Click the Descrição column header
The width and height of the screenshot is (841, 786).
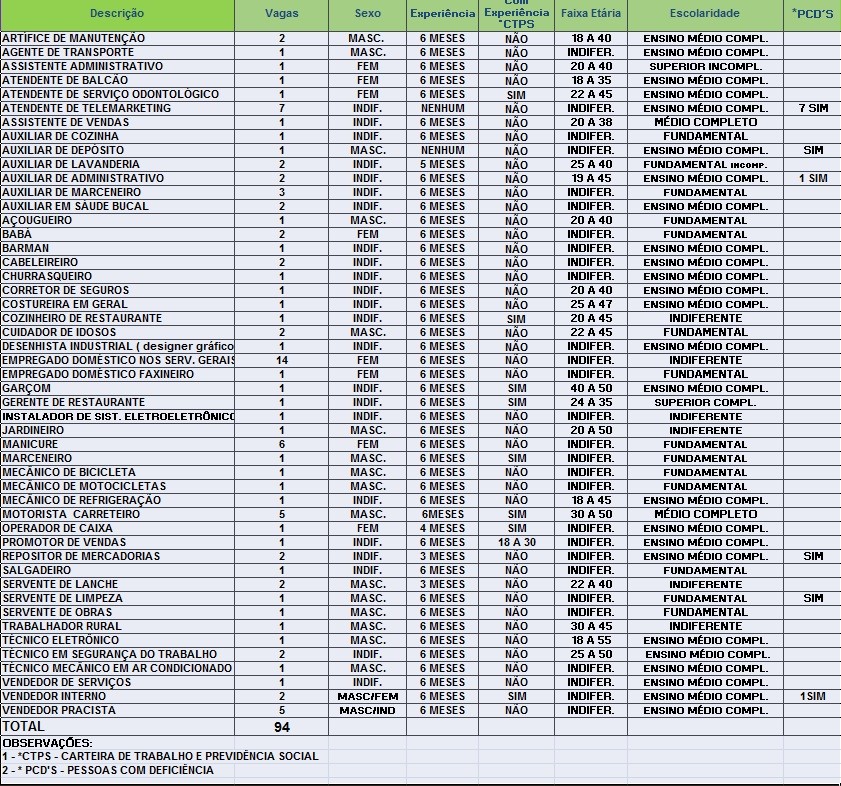click(x=117, y=14)
